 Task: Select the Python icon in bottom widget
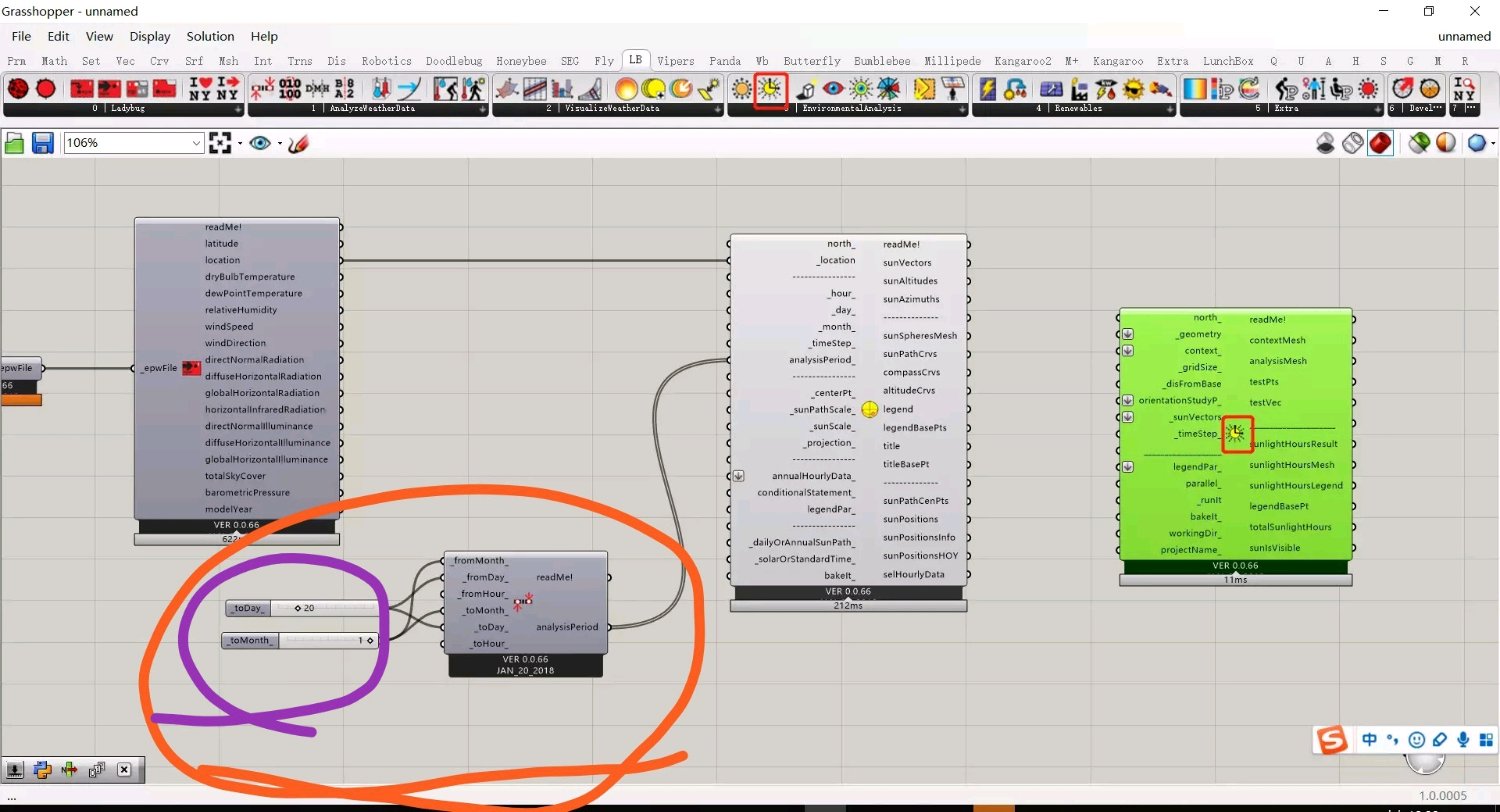(42, 770)
